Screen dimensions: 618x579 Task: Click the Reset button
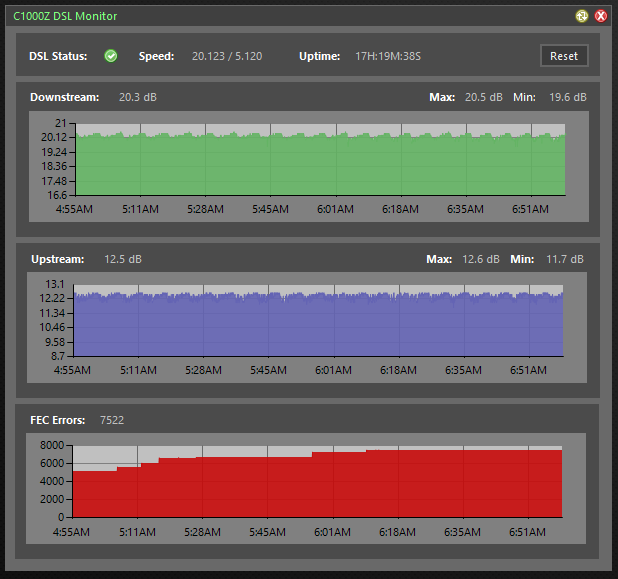coord(564,56)
